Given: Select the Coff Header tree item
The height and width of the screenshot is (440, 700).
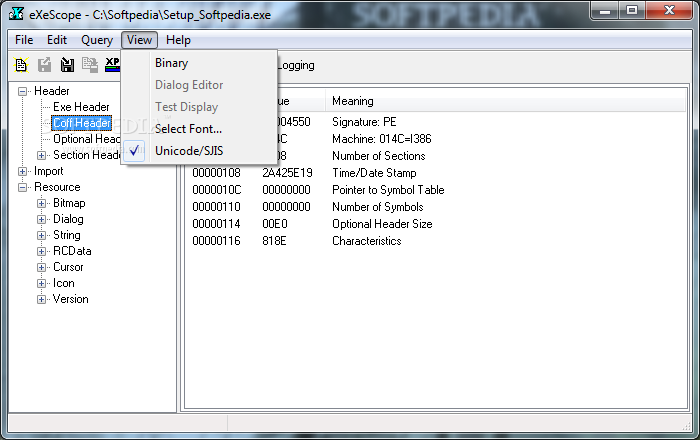Looking at the screenshot, I should point(81,123).
